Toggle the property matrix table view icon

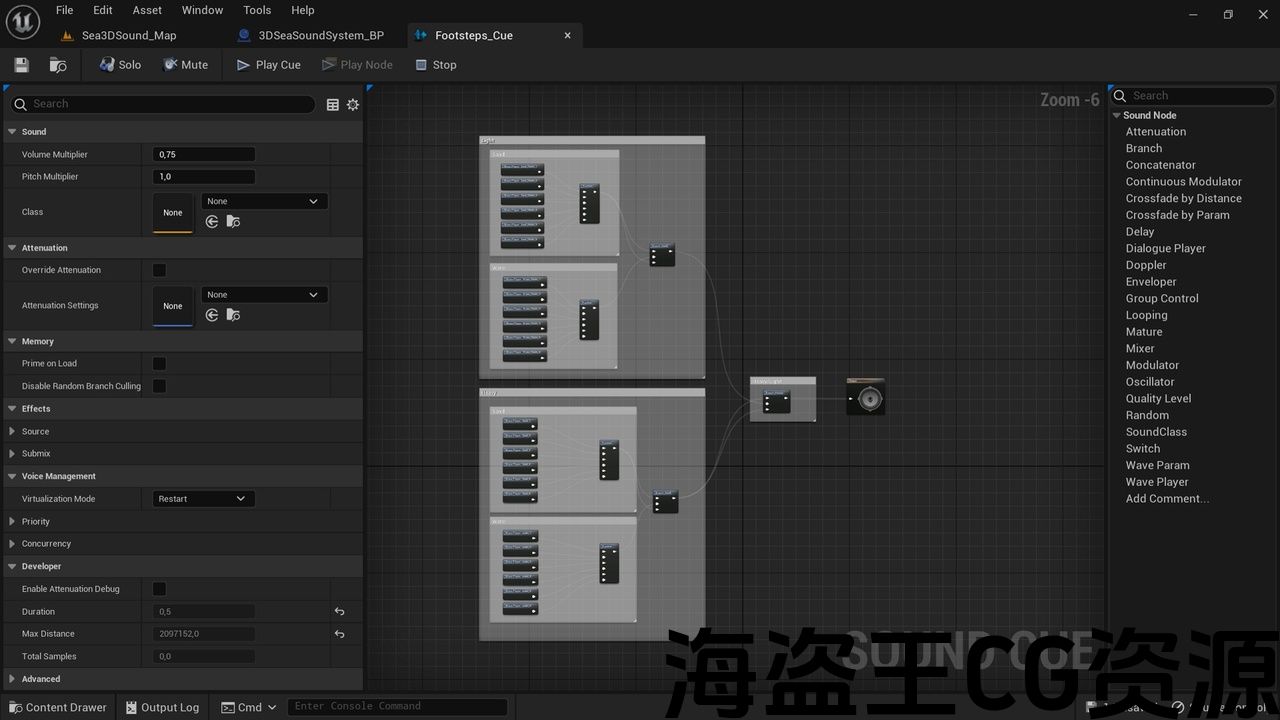point(333,104)
